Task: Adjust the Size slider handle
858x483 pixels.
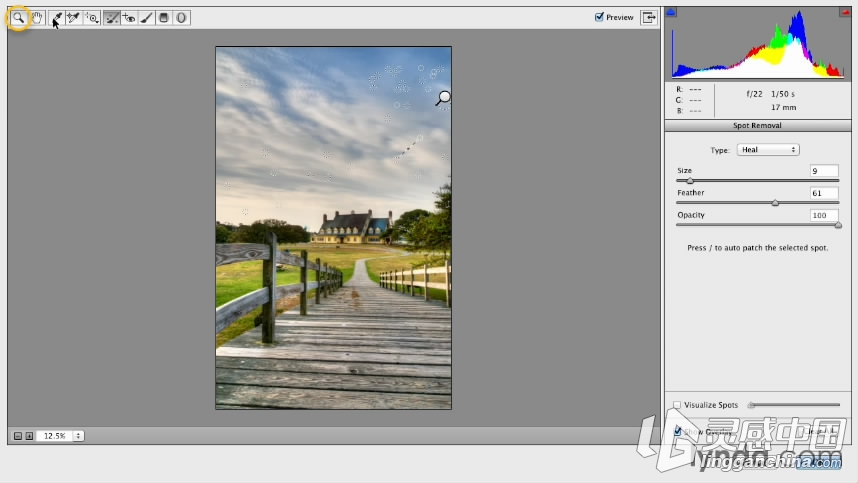Action: point(690,181)
